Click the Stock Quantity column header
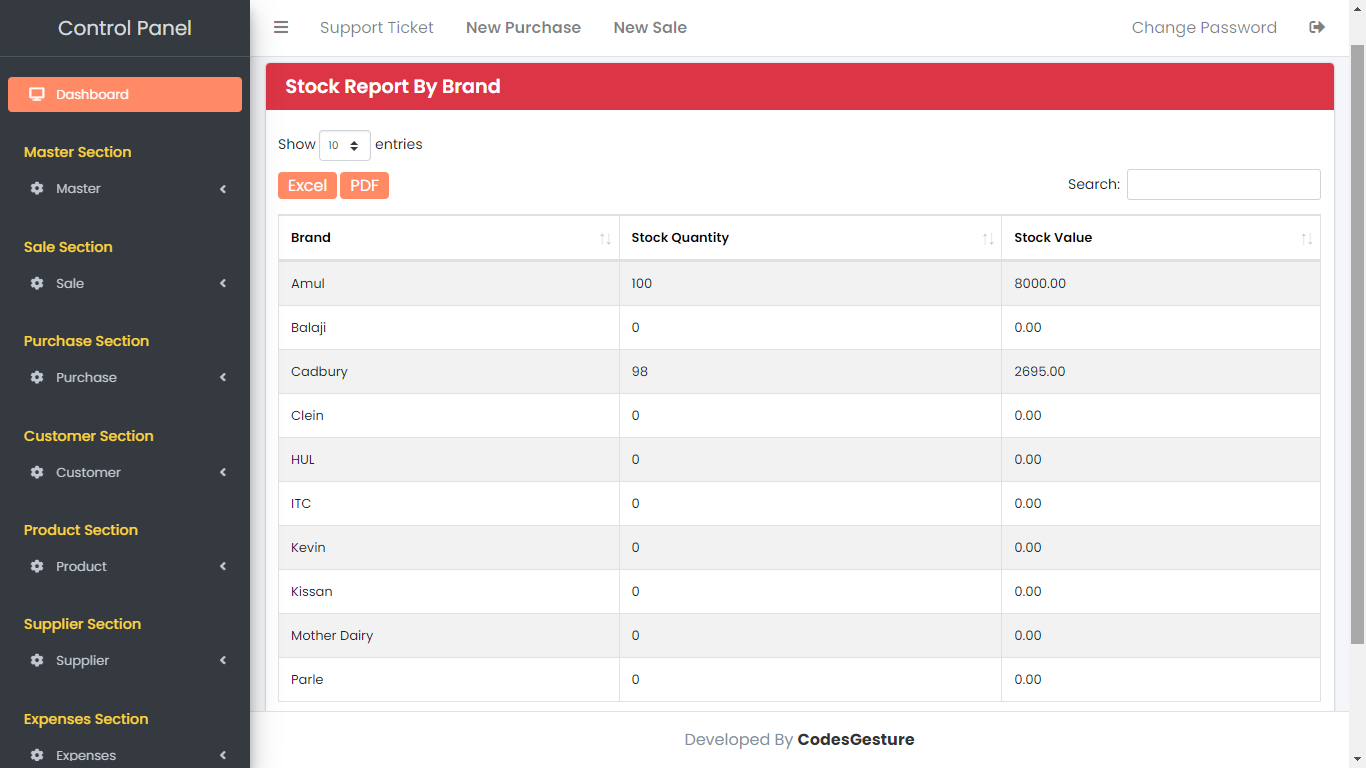The height and width of the screenshot is (768, 1366). click(x=810, y=238)
